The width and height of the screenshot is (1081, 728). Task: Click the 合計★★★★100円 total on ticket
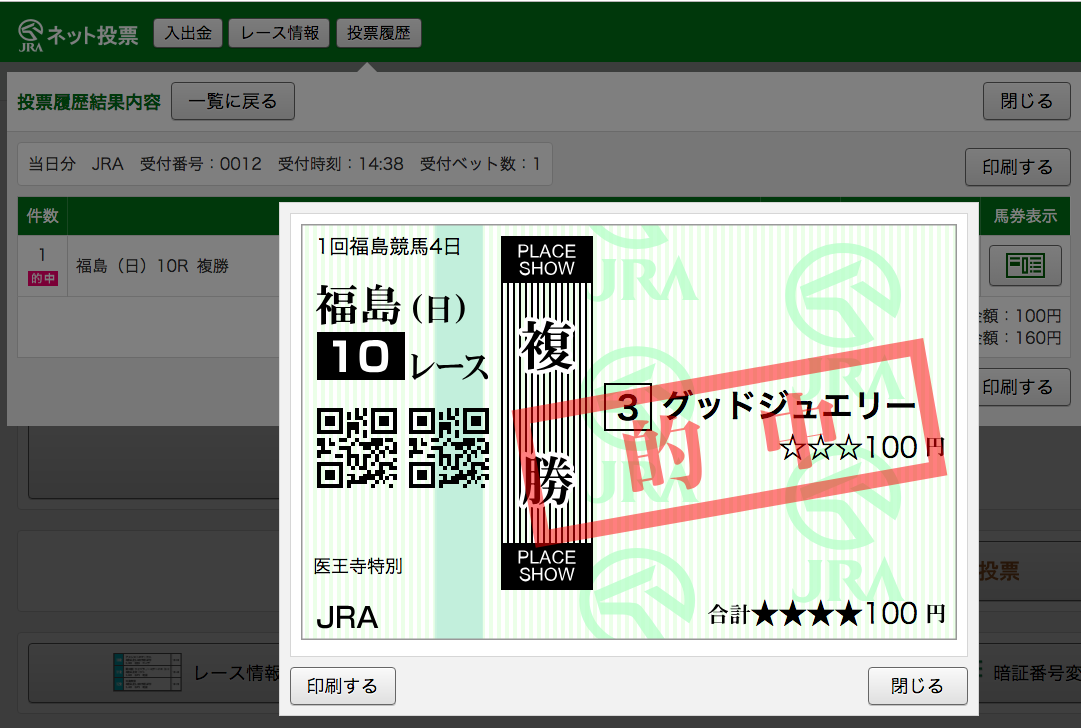click(x=827, y=613)
